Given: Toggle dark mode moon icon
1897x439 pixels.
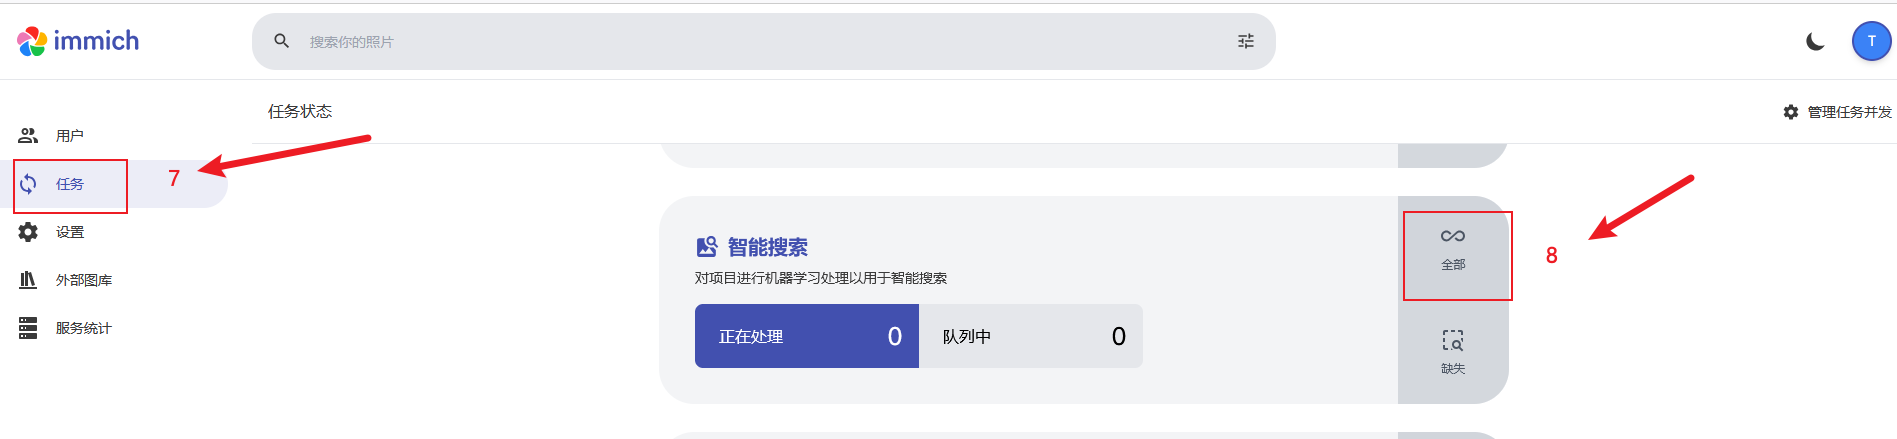Looking at the screenshot, I should [1815, 41].
